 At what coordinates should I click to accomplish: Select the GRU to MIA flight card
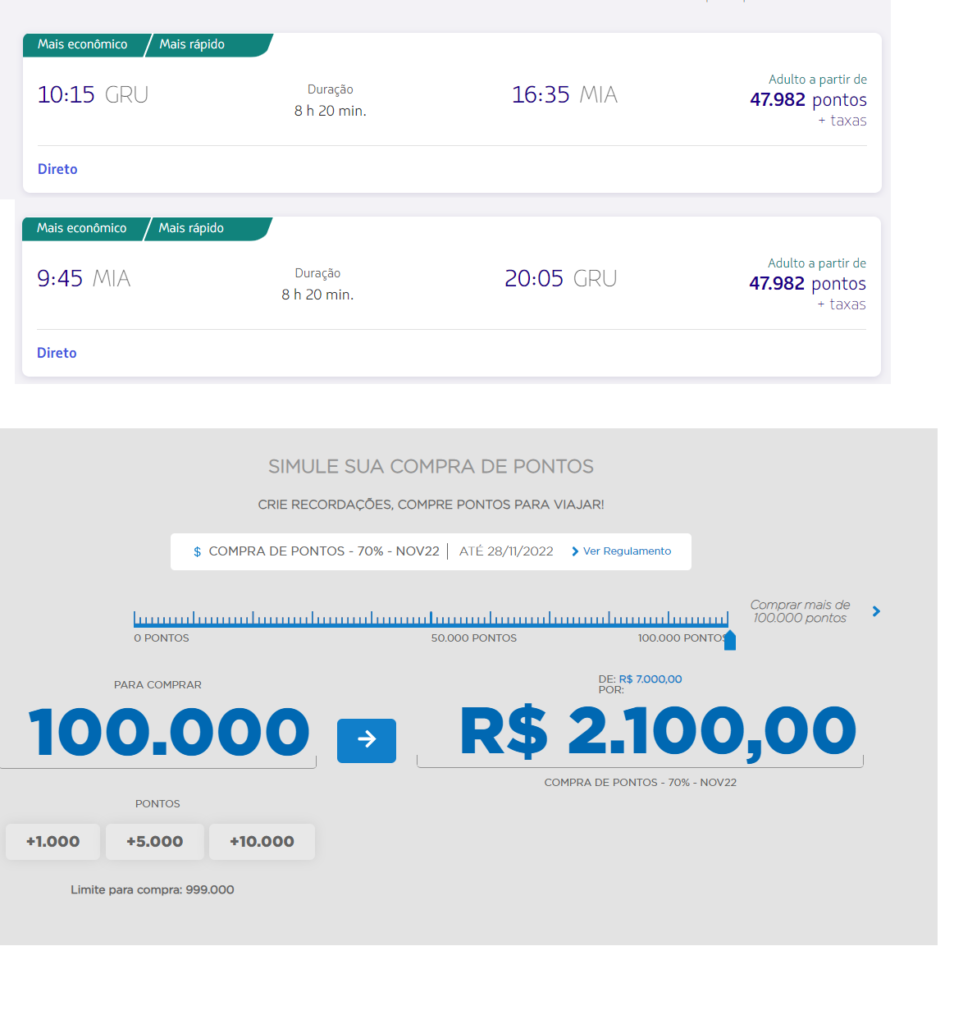pyautogui.click(x=452, y=113)
